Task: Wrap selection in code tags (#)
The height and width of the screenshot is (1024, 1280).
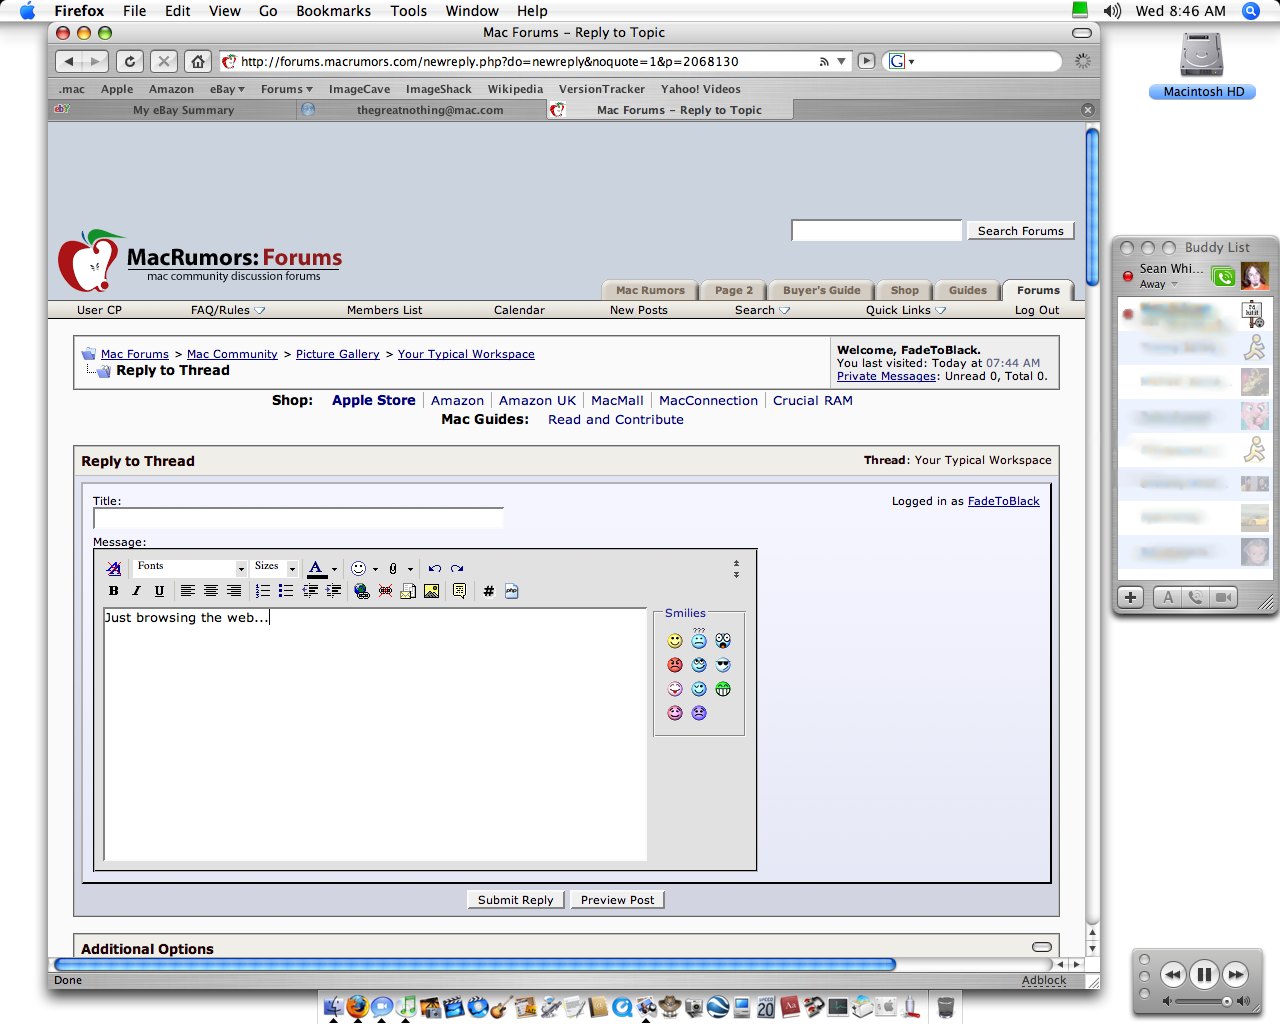Action: pyautogui.click(x=488, y=591)
